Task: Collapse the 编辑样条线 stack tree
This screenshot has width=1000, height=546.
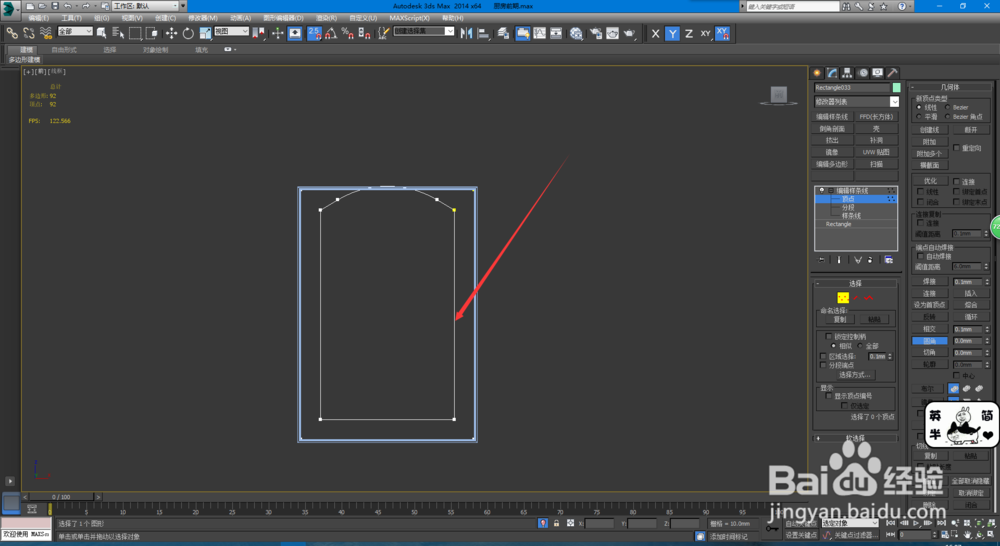Action: tap(830, 191)
